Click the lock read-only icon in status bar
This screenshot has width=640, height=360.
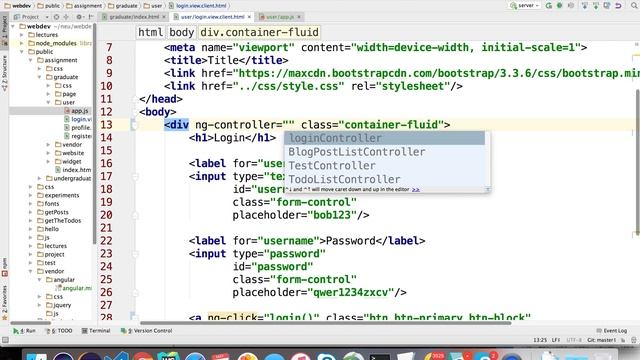pos(623,340)
